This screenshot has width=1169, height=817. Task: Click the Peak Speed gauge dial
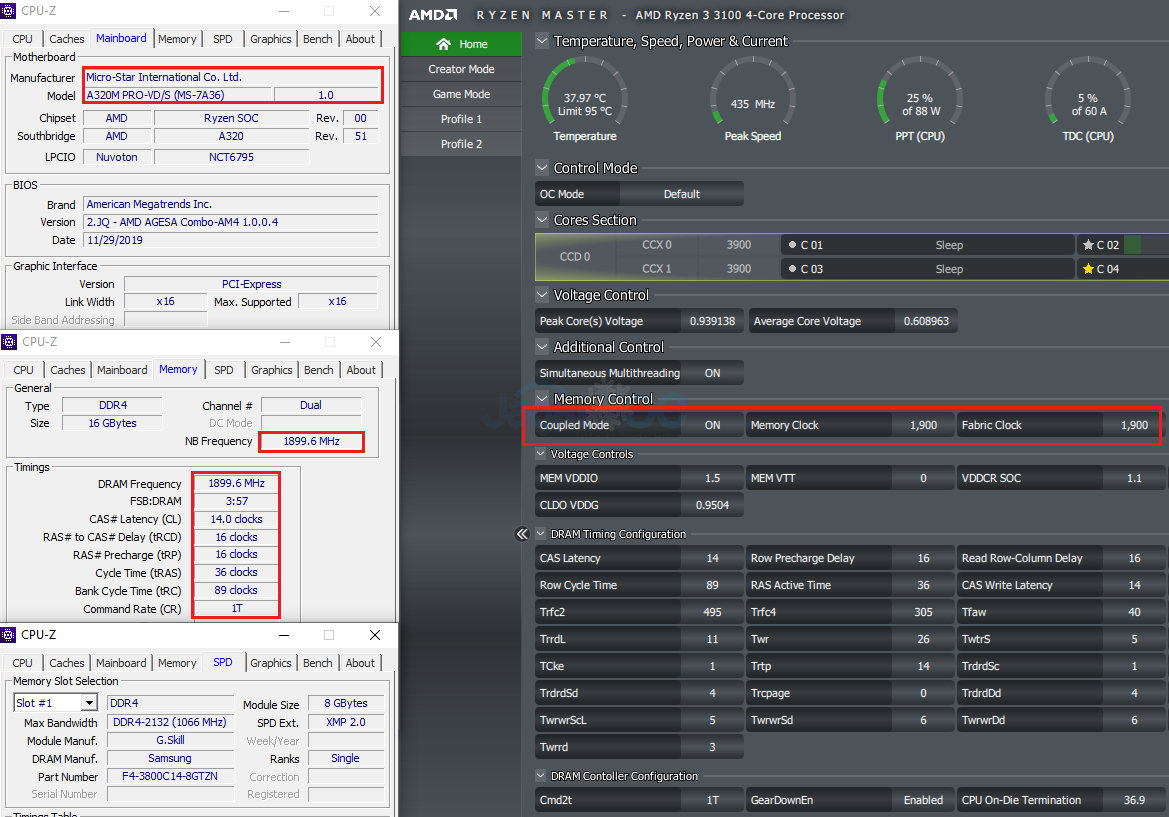752,98
